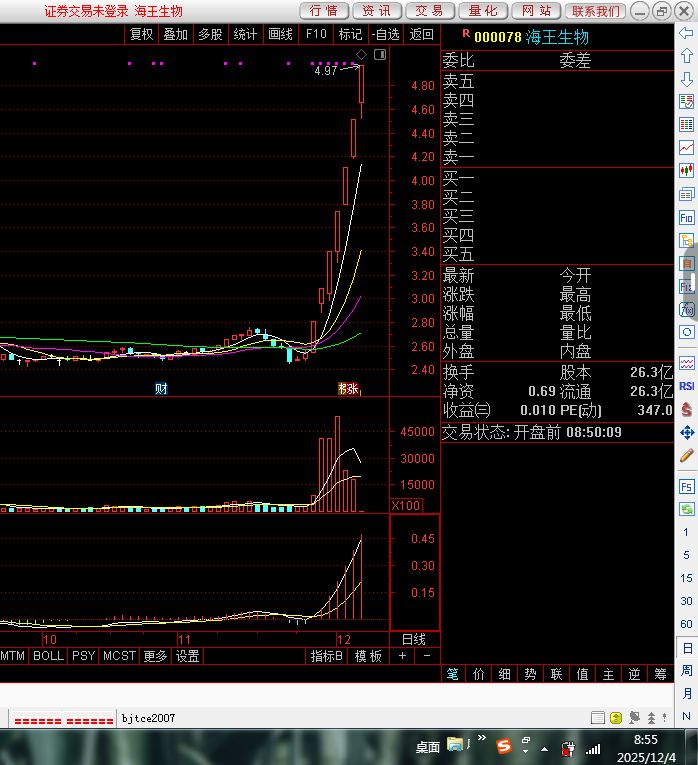Open the 指标B indicator dropdown
Screen dimensions: 698x765
tap(326, 656)
